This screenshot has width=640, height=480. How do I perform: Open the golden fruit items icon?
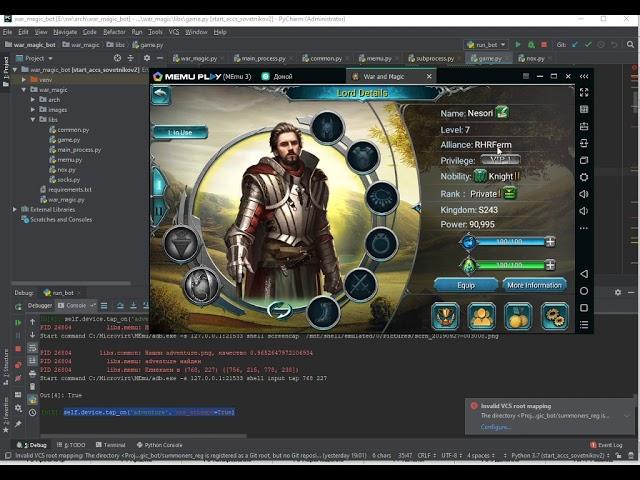point(518,316)
